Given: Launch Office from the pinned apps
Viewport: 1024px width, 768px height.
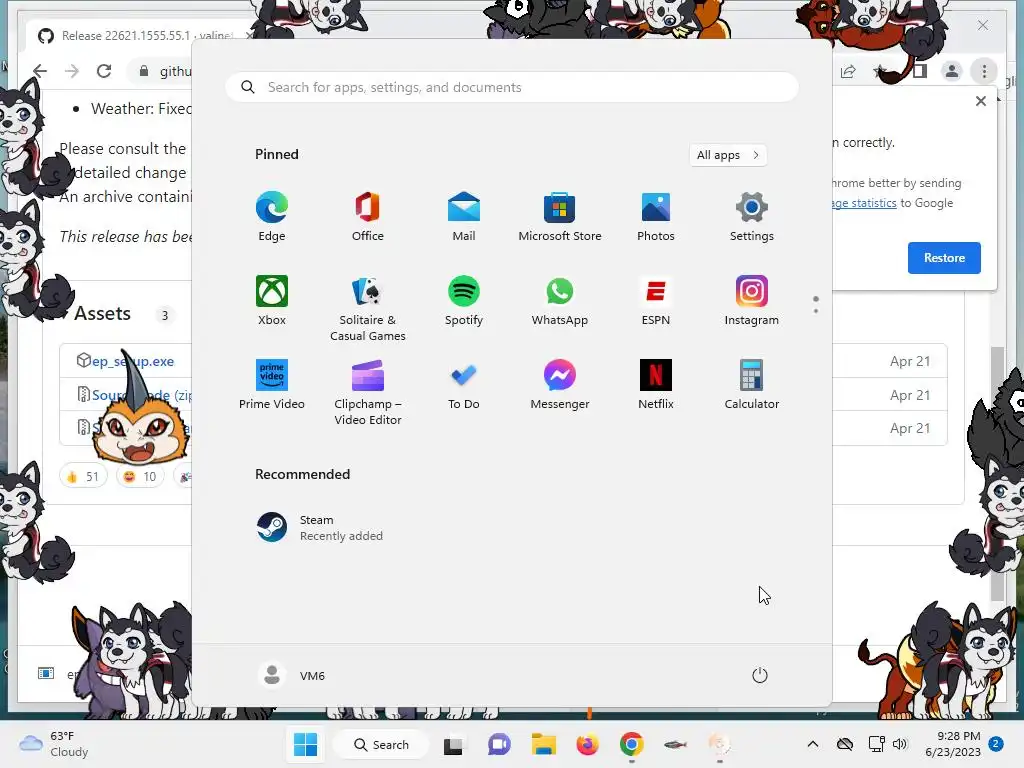Looking at the screenshot, I should click(x=368, y=217).
